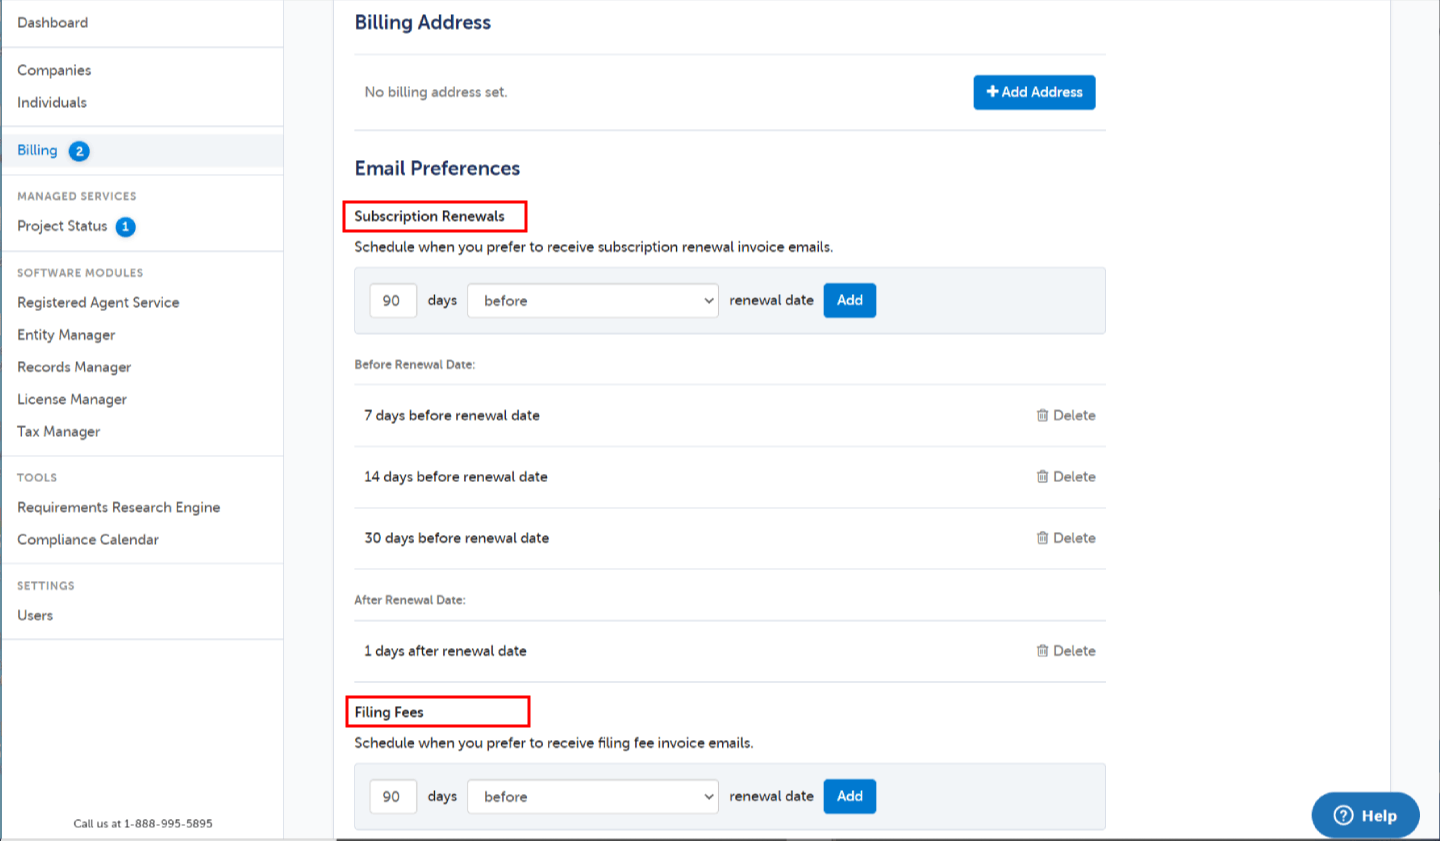Click the '30 days before renewal date' row
Viewport: 1440px width, 841px height.
pos(730,538)
